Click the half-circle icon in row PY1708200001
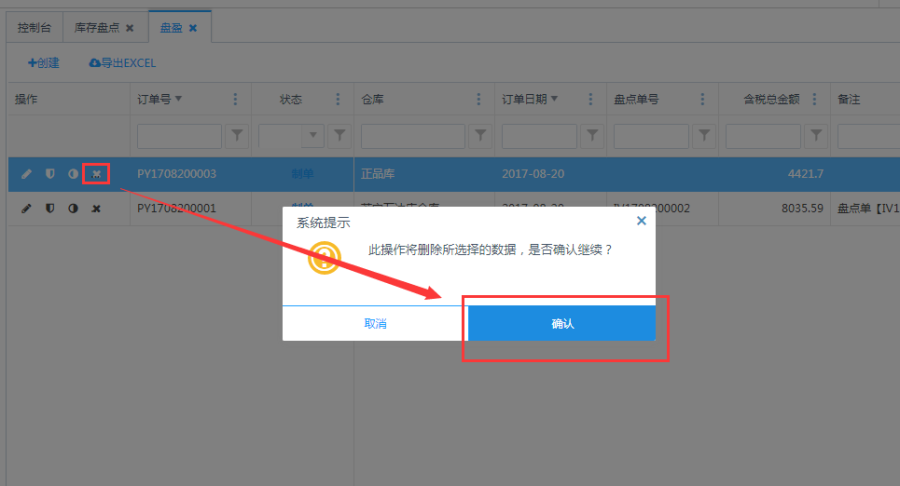 tap(73, 208)
